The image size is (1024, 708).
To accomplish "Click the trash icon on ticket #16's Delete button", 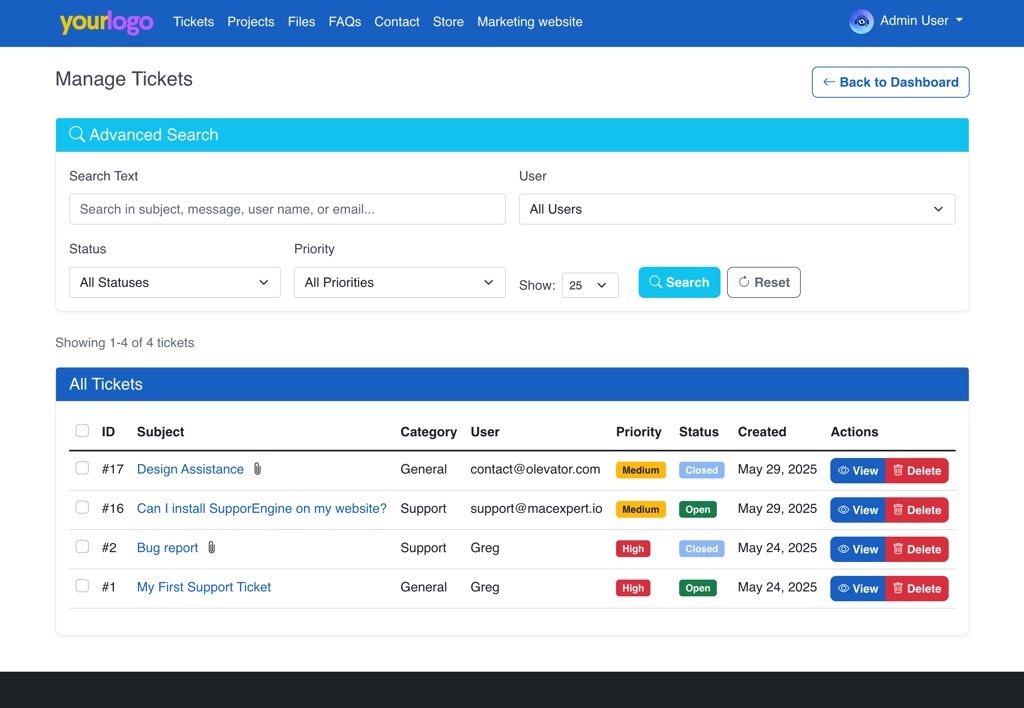I will coord(898,510).
